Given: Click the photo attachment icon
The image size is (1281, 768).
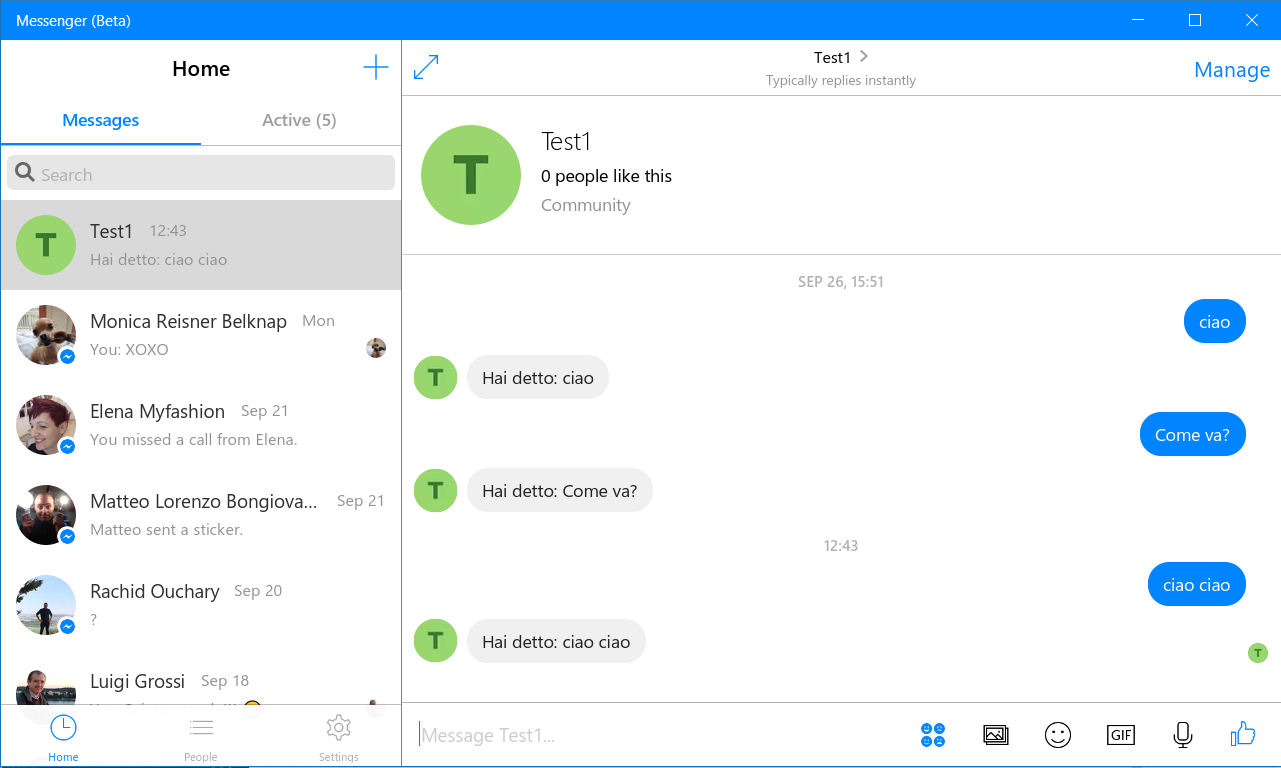Looking at the screenshot, I should tap(995, 735).
